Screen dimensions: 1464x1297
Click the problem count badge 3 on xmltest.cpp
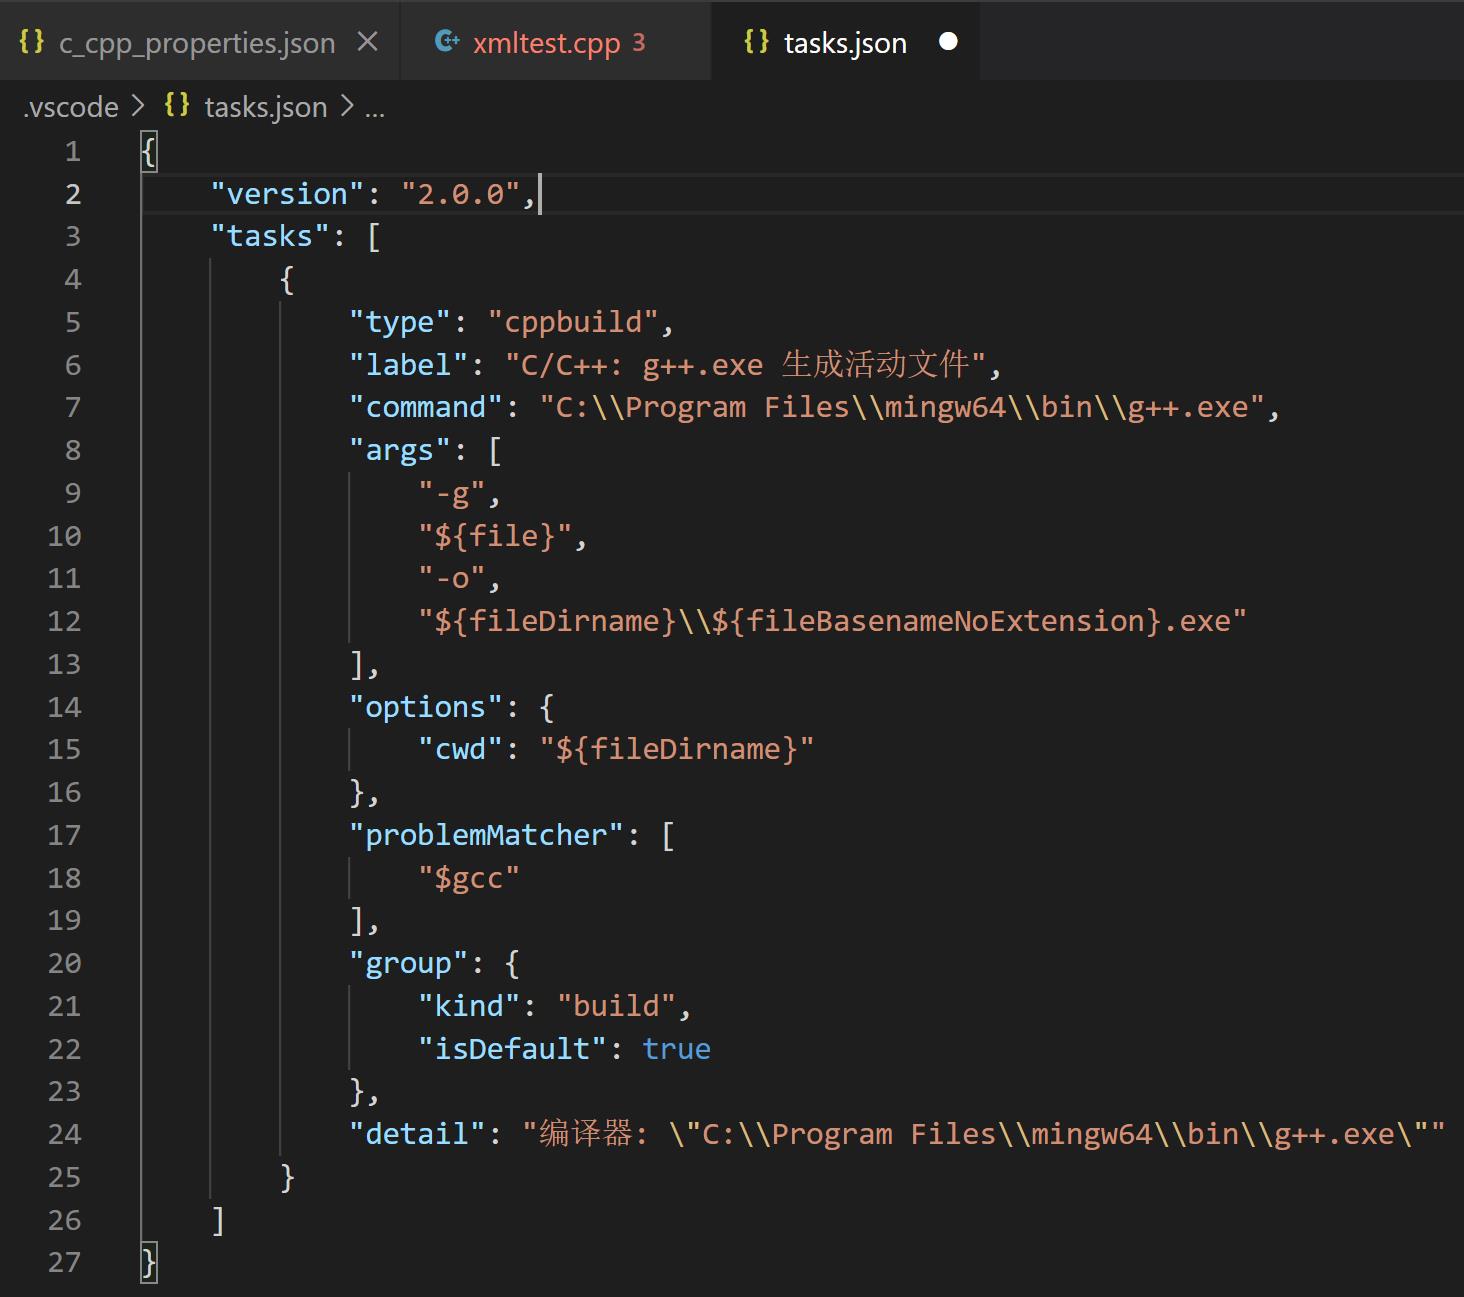pyautogui.click(x=638, y=43)
